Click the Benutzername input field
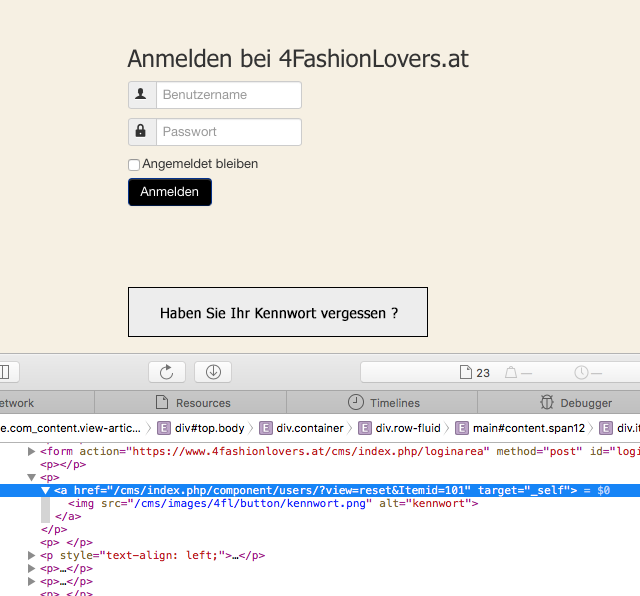The height and width of the screenshot is (596, 640). [229, 95]
